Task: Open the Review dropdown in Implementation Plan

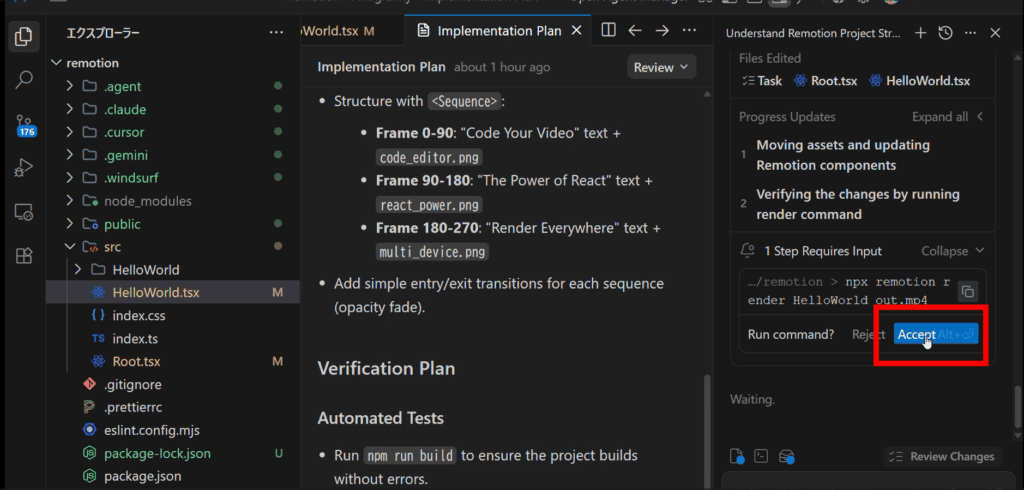Action: [661, 67]
